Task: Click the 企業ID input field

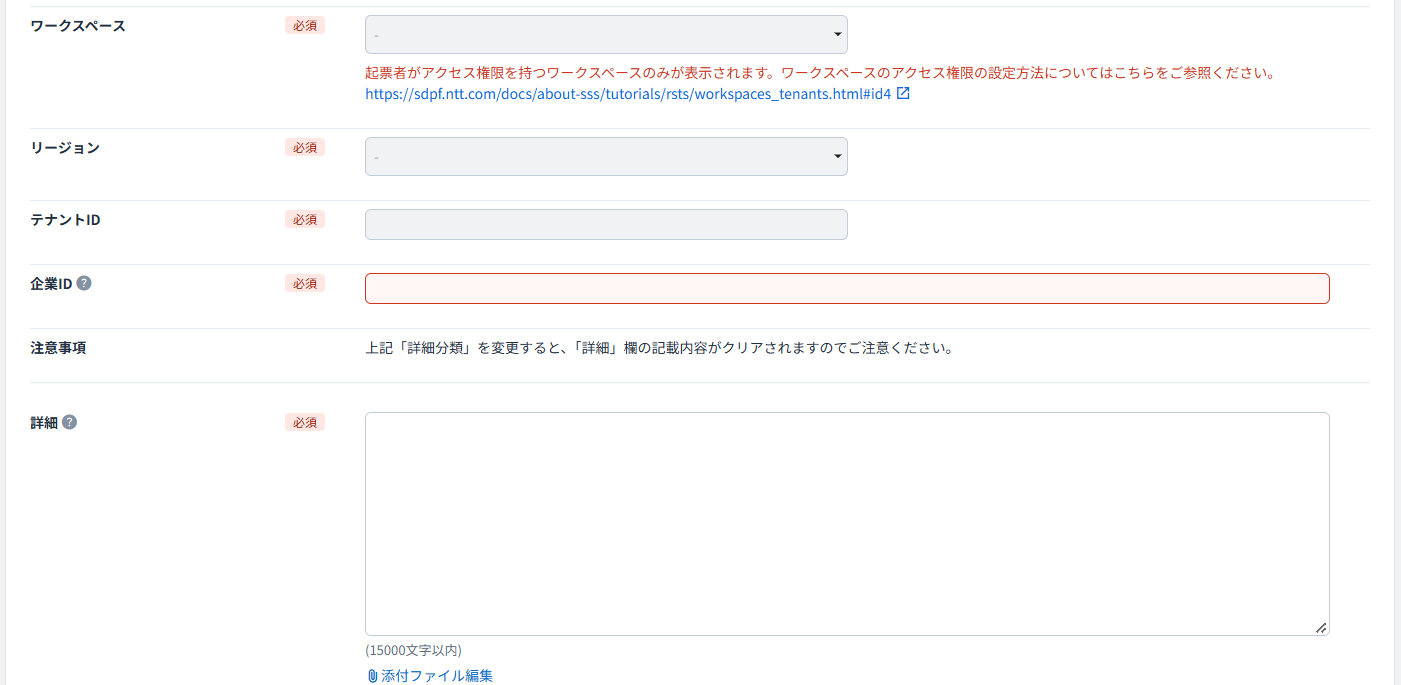Action: 847,288
